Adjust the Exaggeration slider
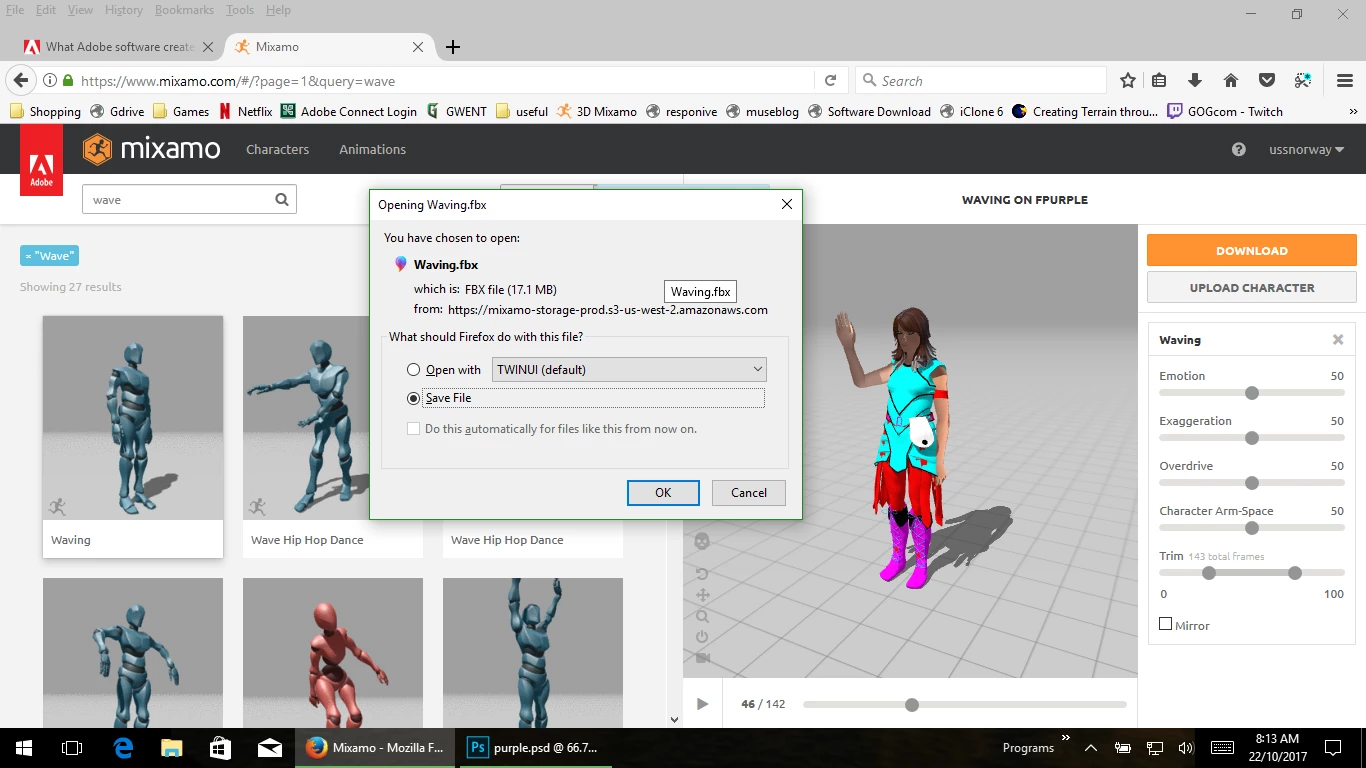The width and height of the screenshot is (1366, 768). click(x=1252, y=438)
